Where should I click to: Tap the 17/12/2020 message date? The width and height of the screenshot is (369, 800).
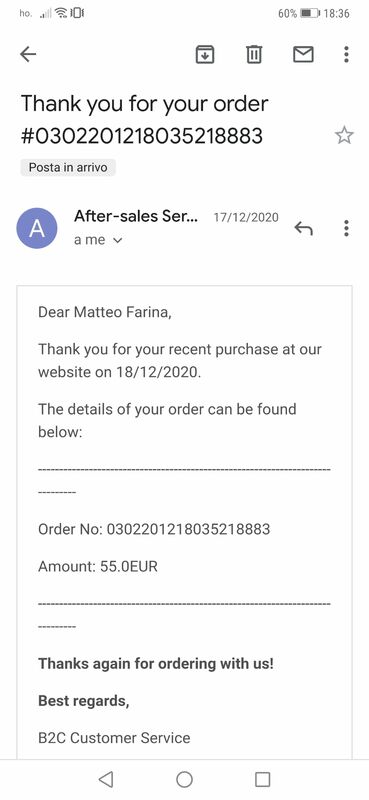click(246, 217)
